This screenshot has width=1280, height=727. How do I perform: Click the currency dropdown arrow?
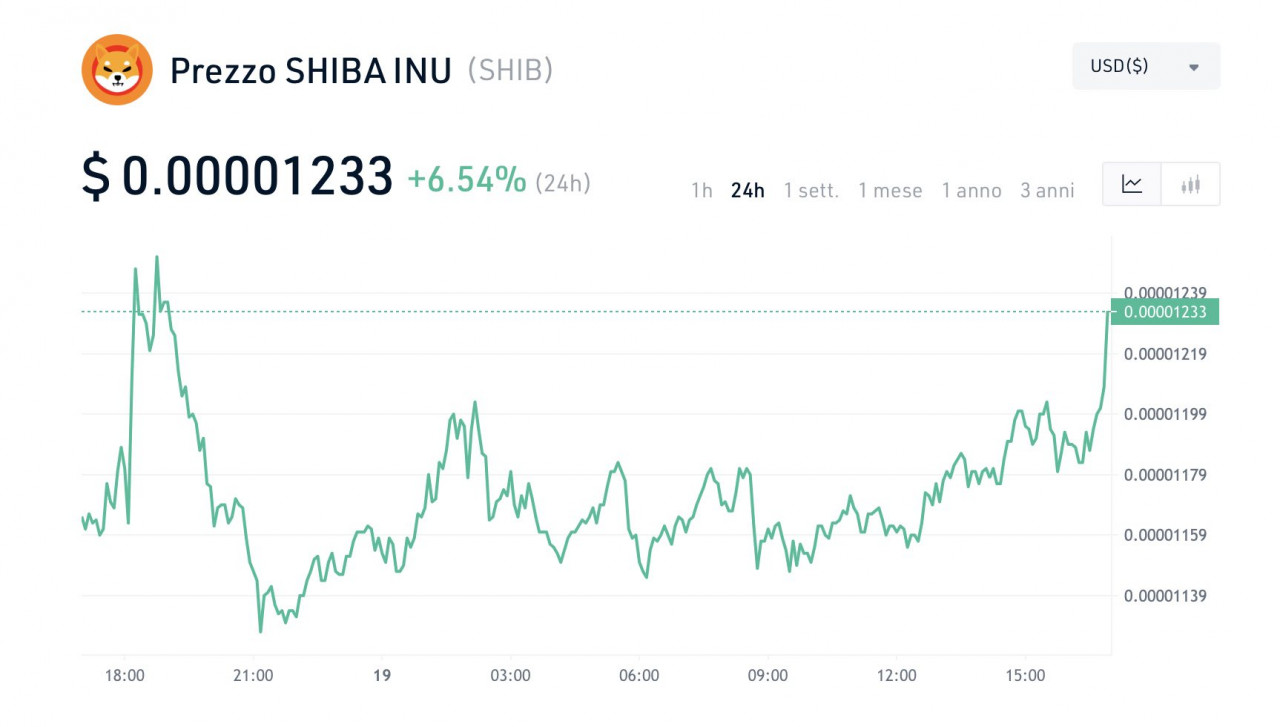tap(1194, 67)
